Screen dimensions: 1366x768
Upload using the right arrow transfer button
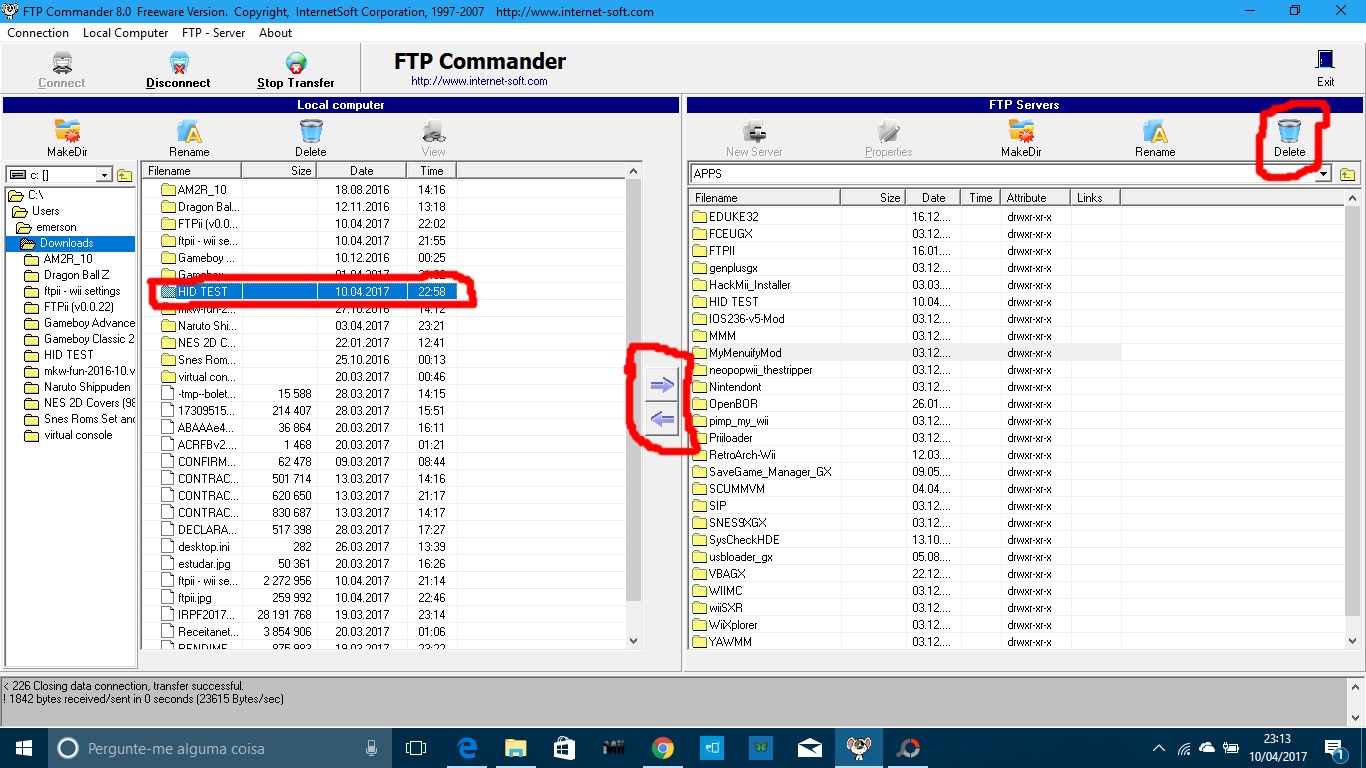click(x=662, y=385)
